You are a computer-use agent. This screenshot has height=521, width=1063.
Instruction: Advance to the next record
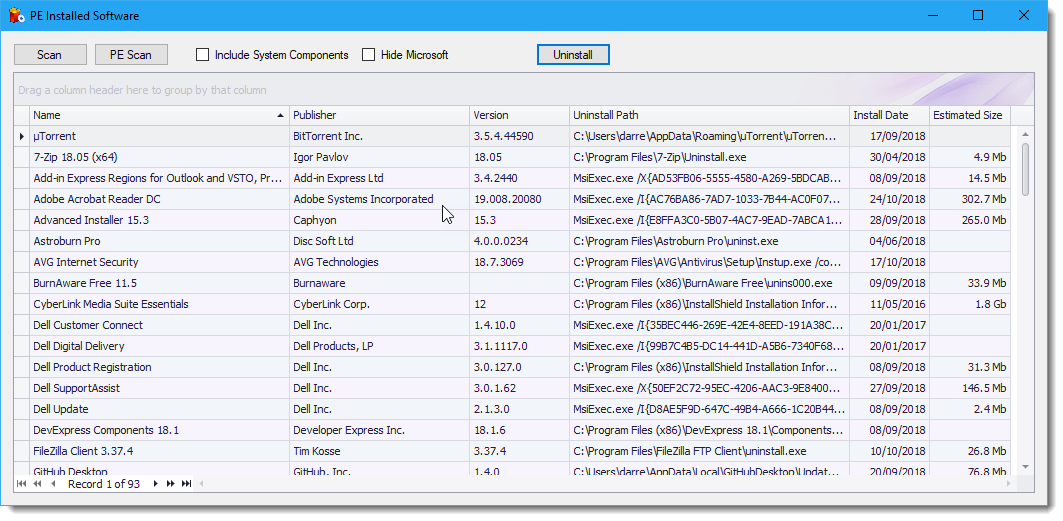(155, 484)
